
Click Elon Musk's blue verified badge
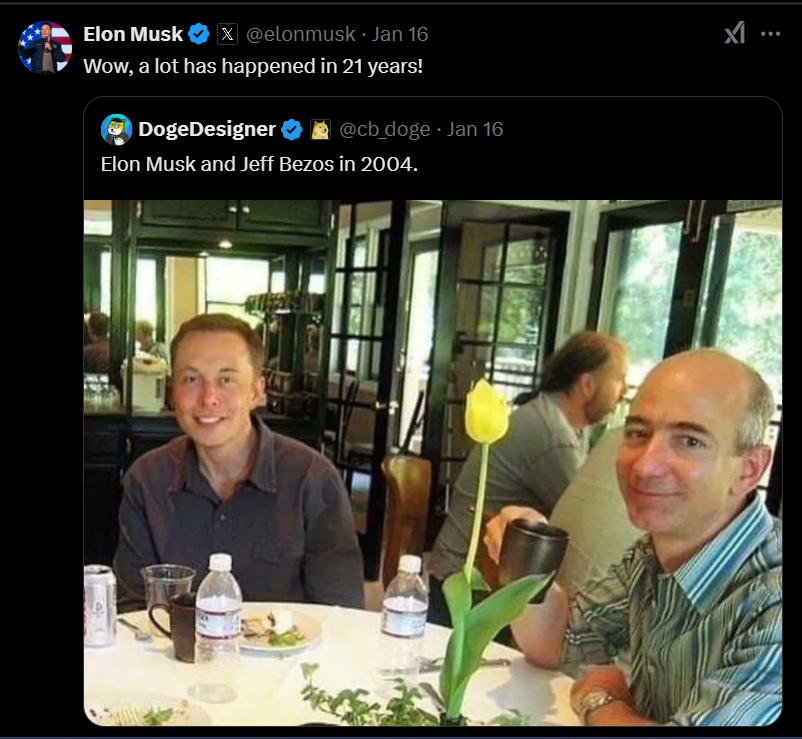click(x=199, y=34)
